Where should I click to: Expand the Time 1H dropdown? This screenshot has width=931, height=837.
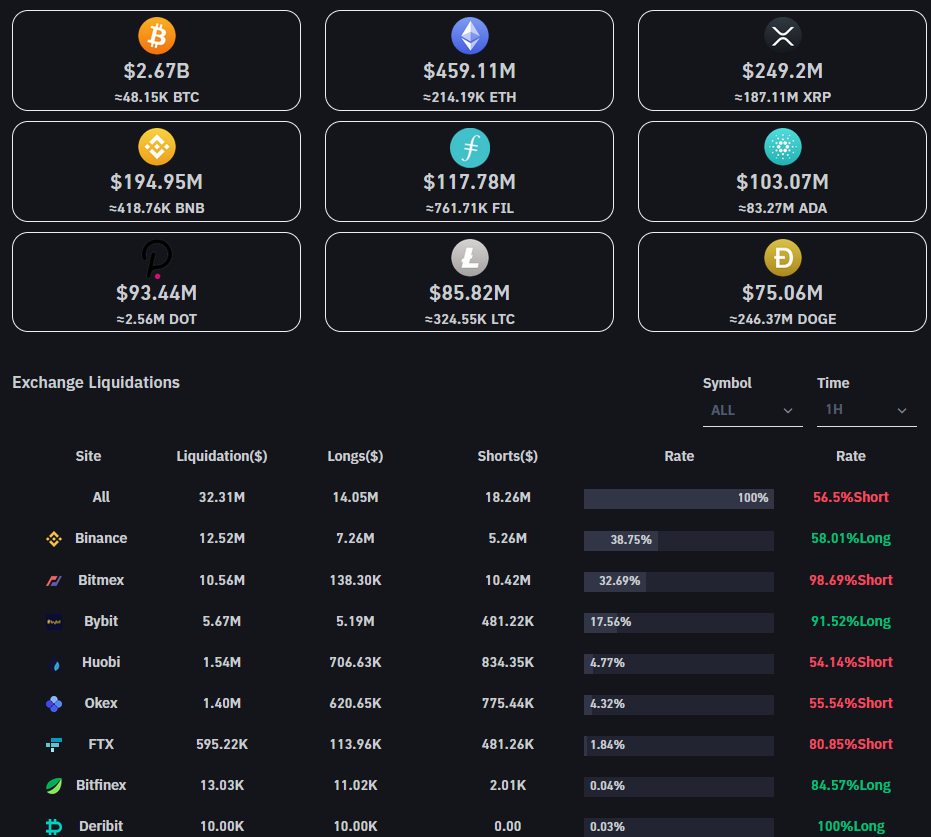tap(866, 410)
